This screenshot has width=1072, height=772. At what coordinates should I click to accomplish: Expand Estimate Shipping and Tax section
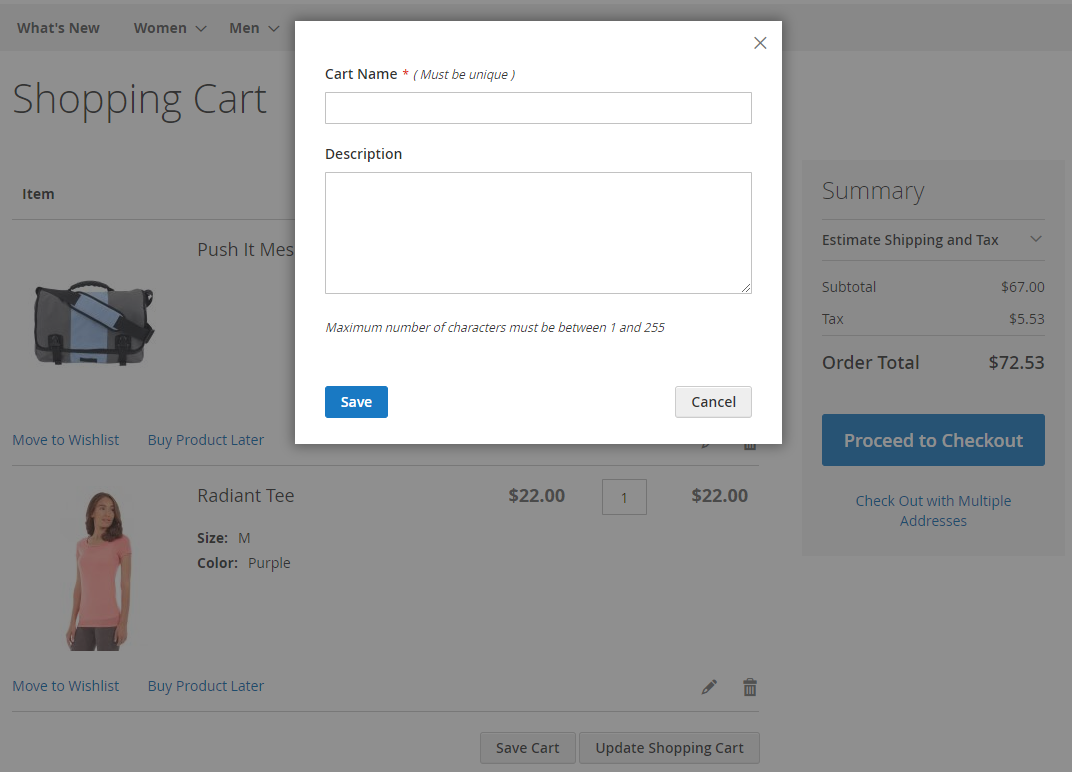(932, 240)
